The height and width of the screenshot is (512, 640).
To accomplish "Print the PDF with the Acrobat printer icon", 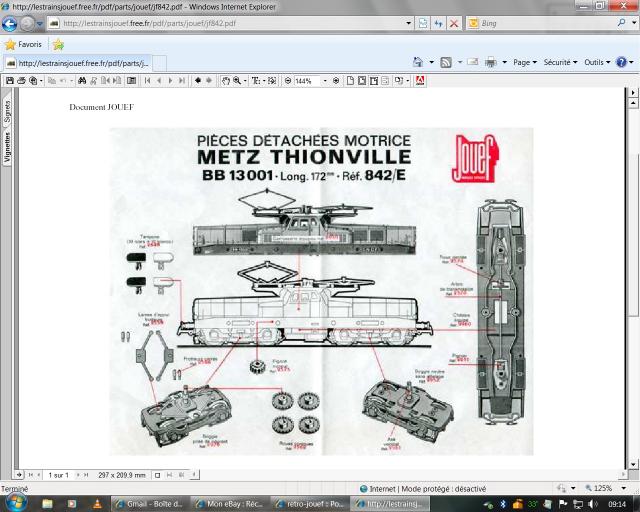I will tap(21, 81).
